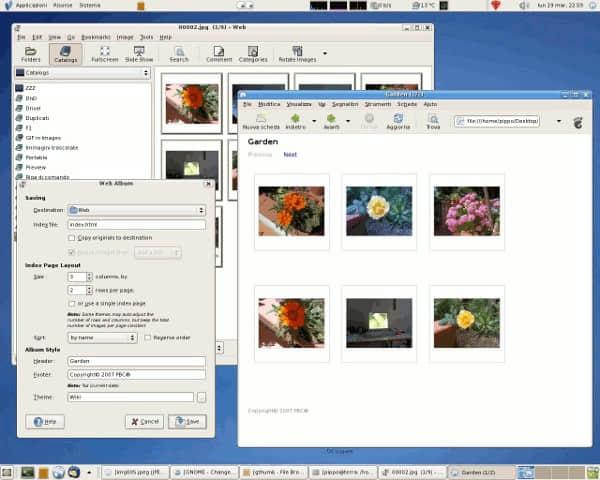Switch to Fullscreen mode
Viewport: 600px width, 480px height.
[x=104, y=53]
